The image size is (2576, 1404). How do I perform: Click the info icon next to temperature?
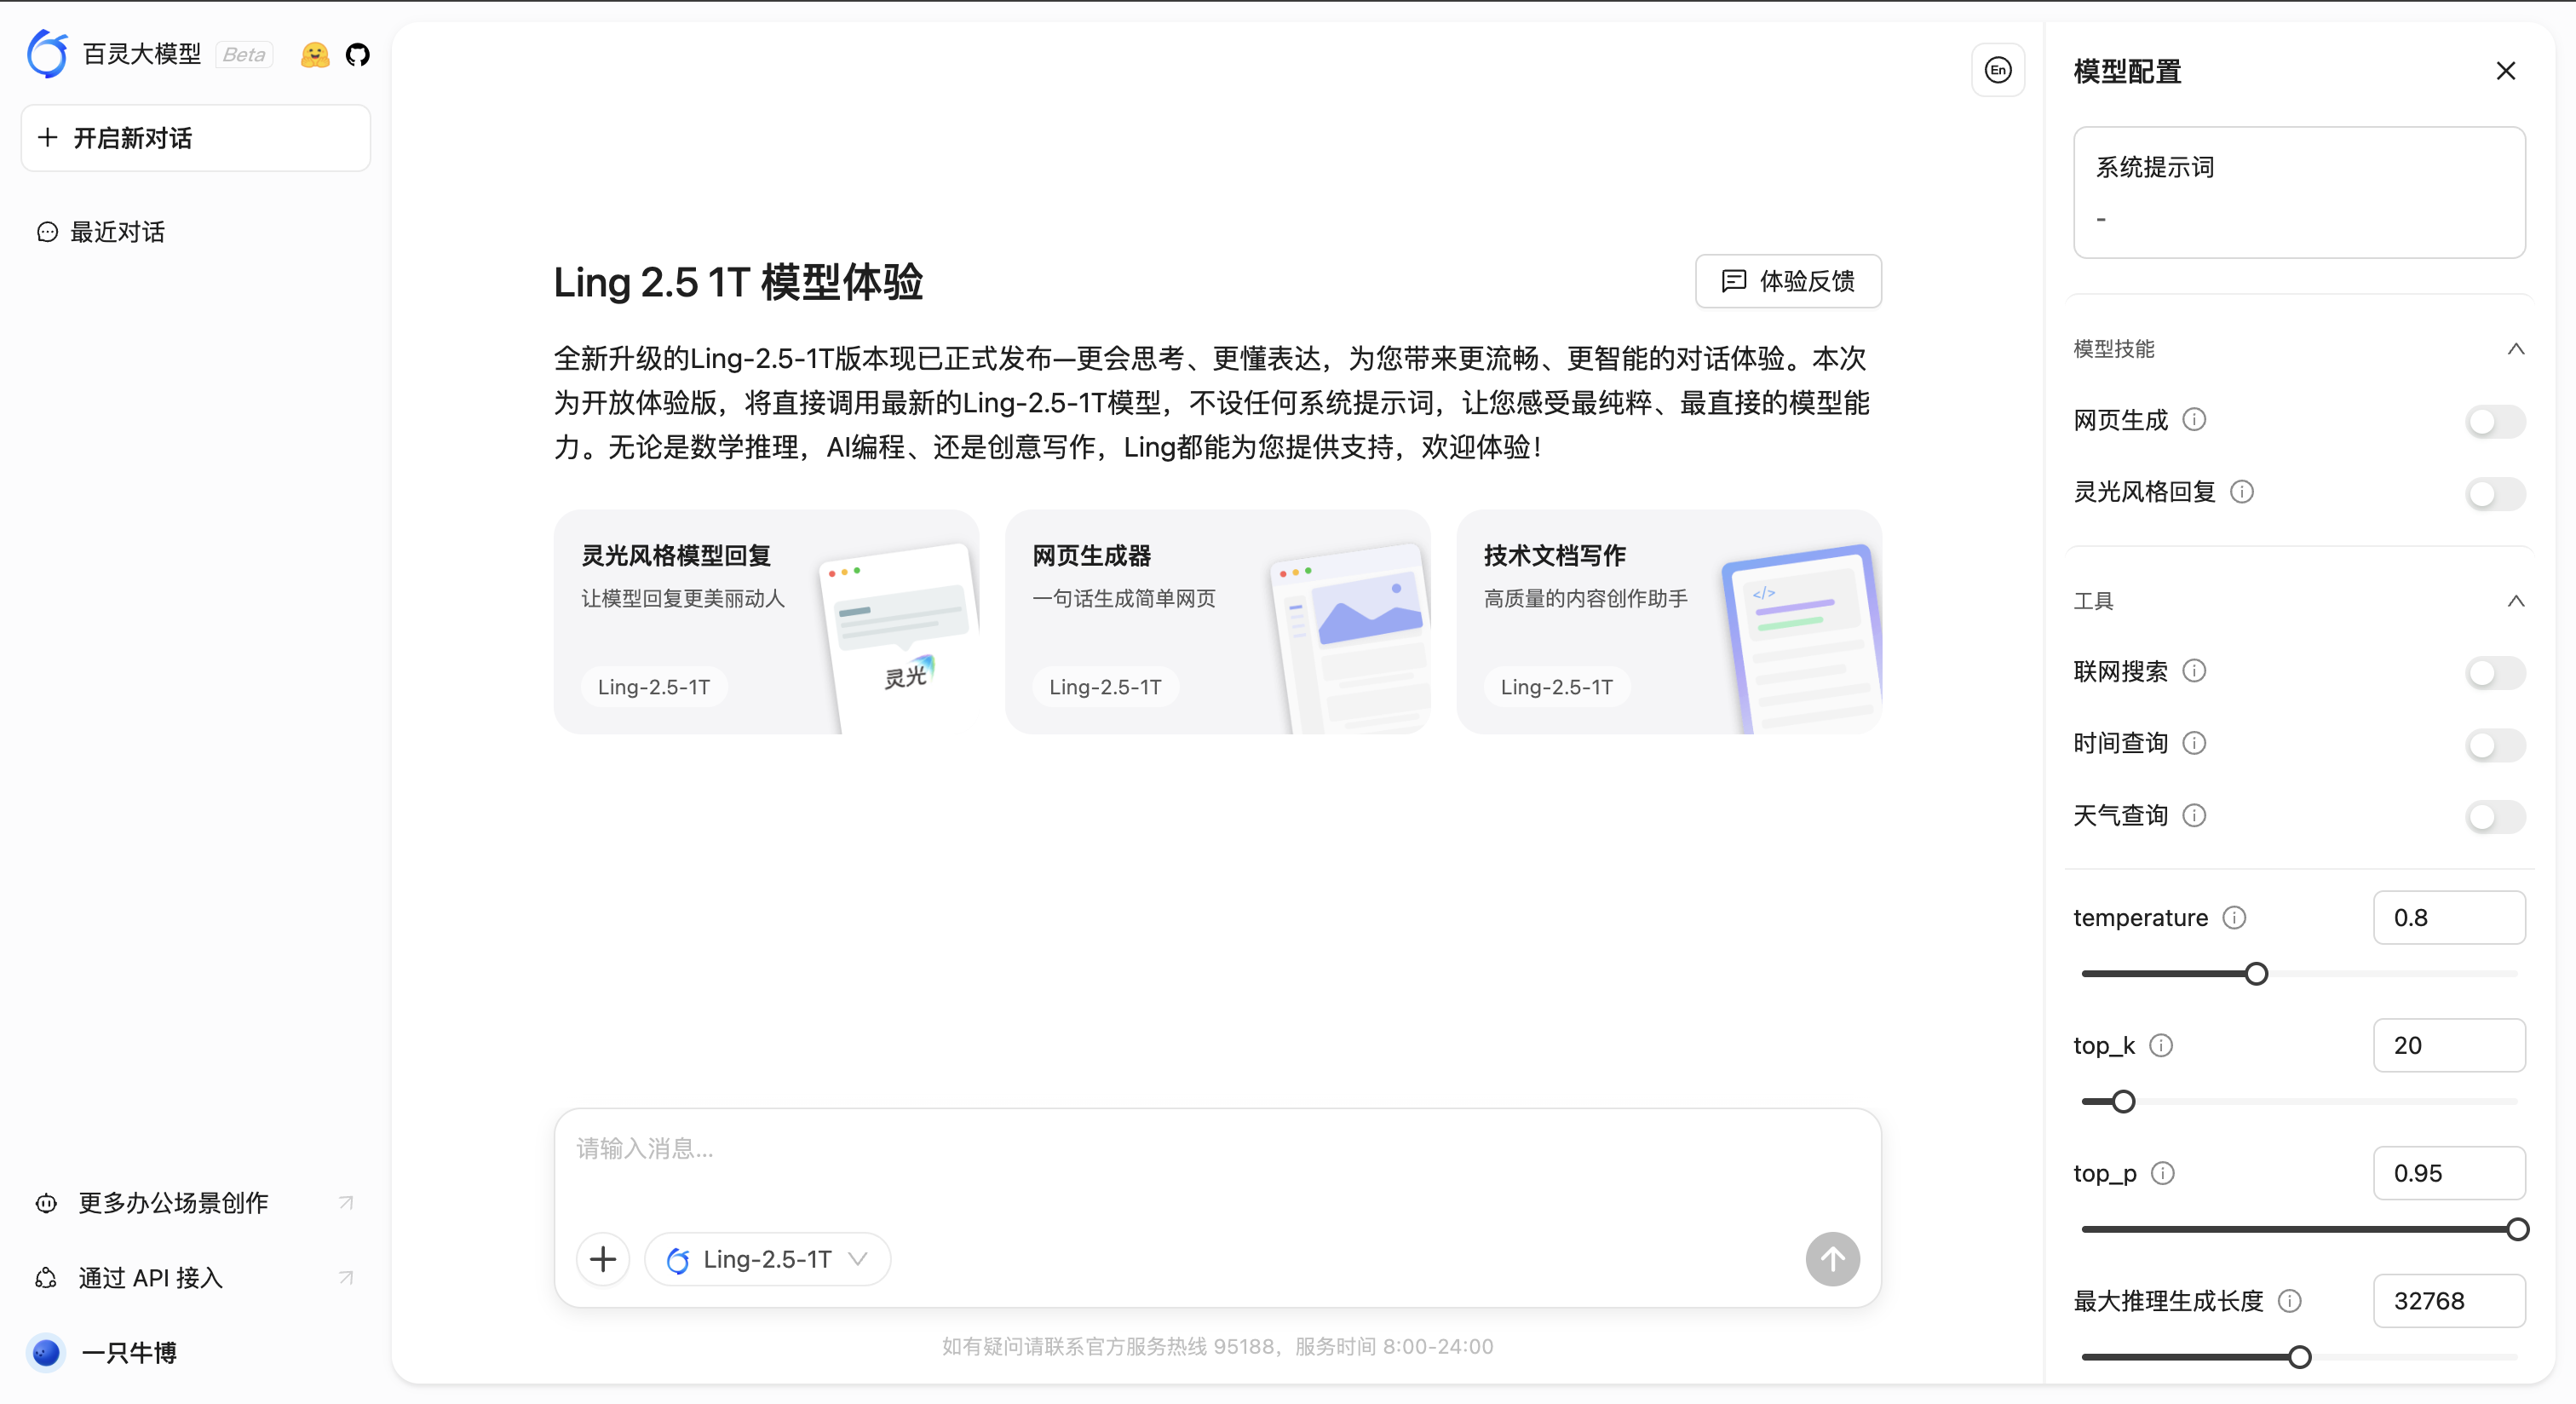pos(2235,917)
